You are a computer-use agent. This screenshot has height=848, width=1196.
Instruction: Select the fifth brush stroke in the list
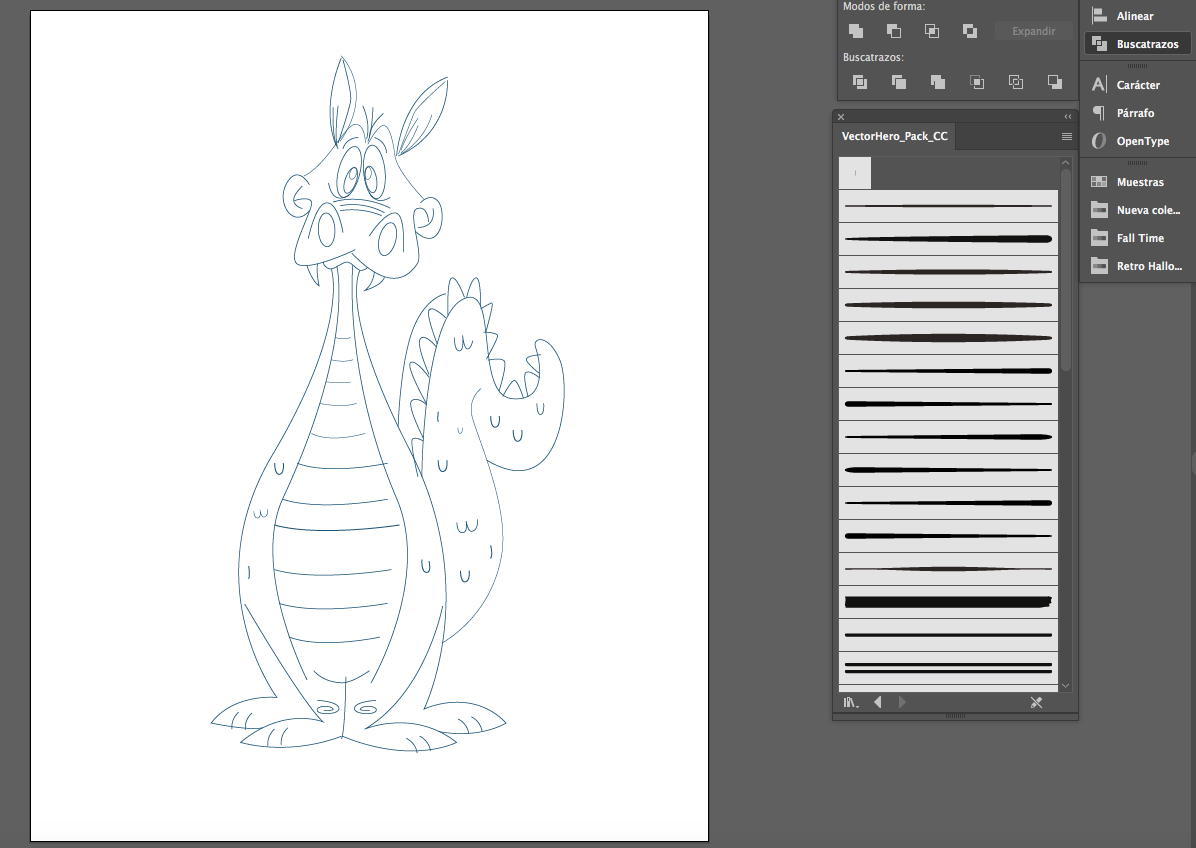coord(948,338)
